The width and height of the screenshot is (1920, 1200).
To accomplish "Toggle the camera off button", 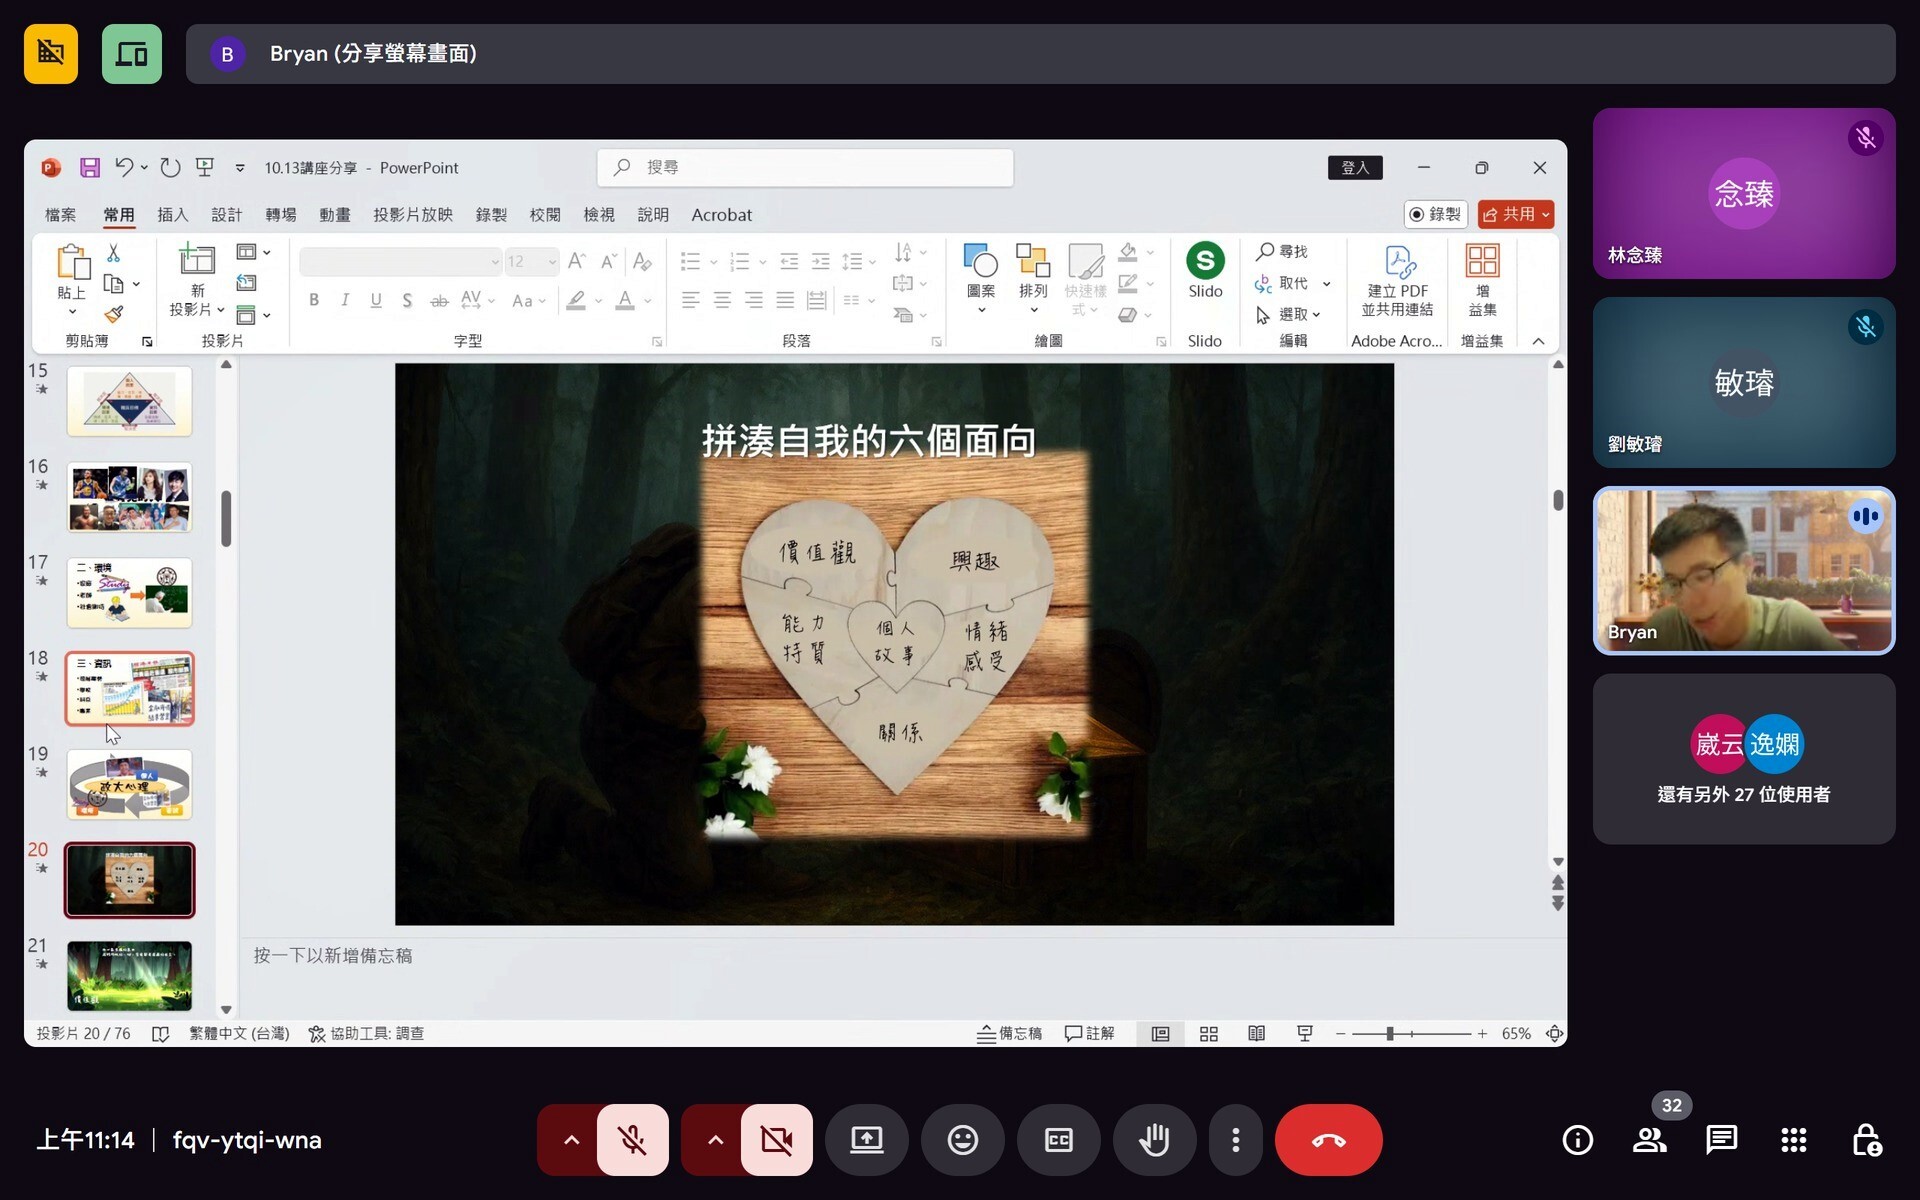I will (776, 1140).
